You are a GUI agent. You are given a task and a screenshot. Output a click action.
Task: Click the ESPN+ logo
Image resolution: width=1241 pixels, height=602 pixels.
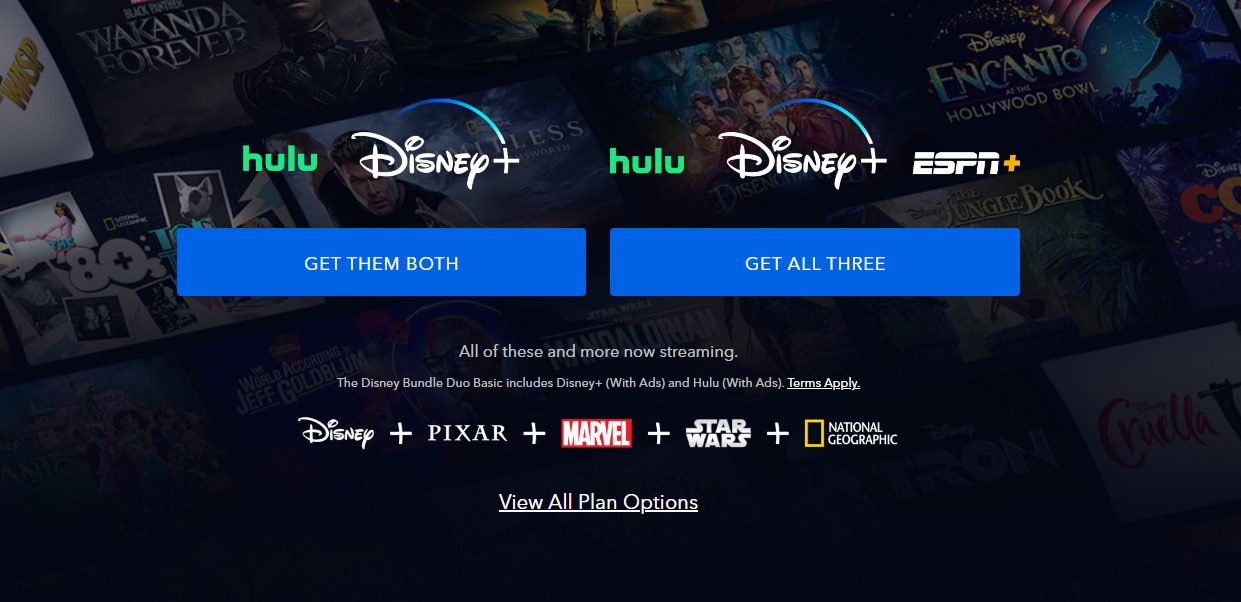pyautogui.click(x=966, y=162)
